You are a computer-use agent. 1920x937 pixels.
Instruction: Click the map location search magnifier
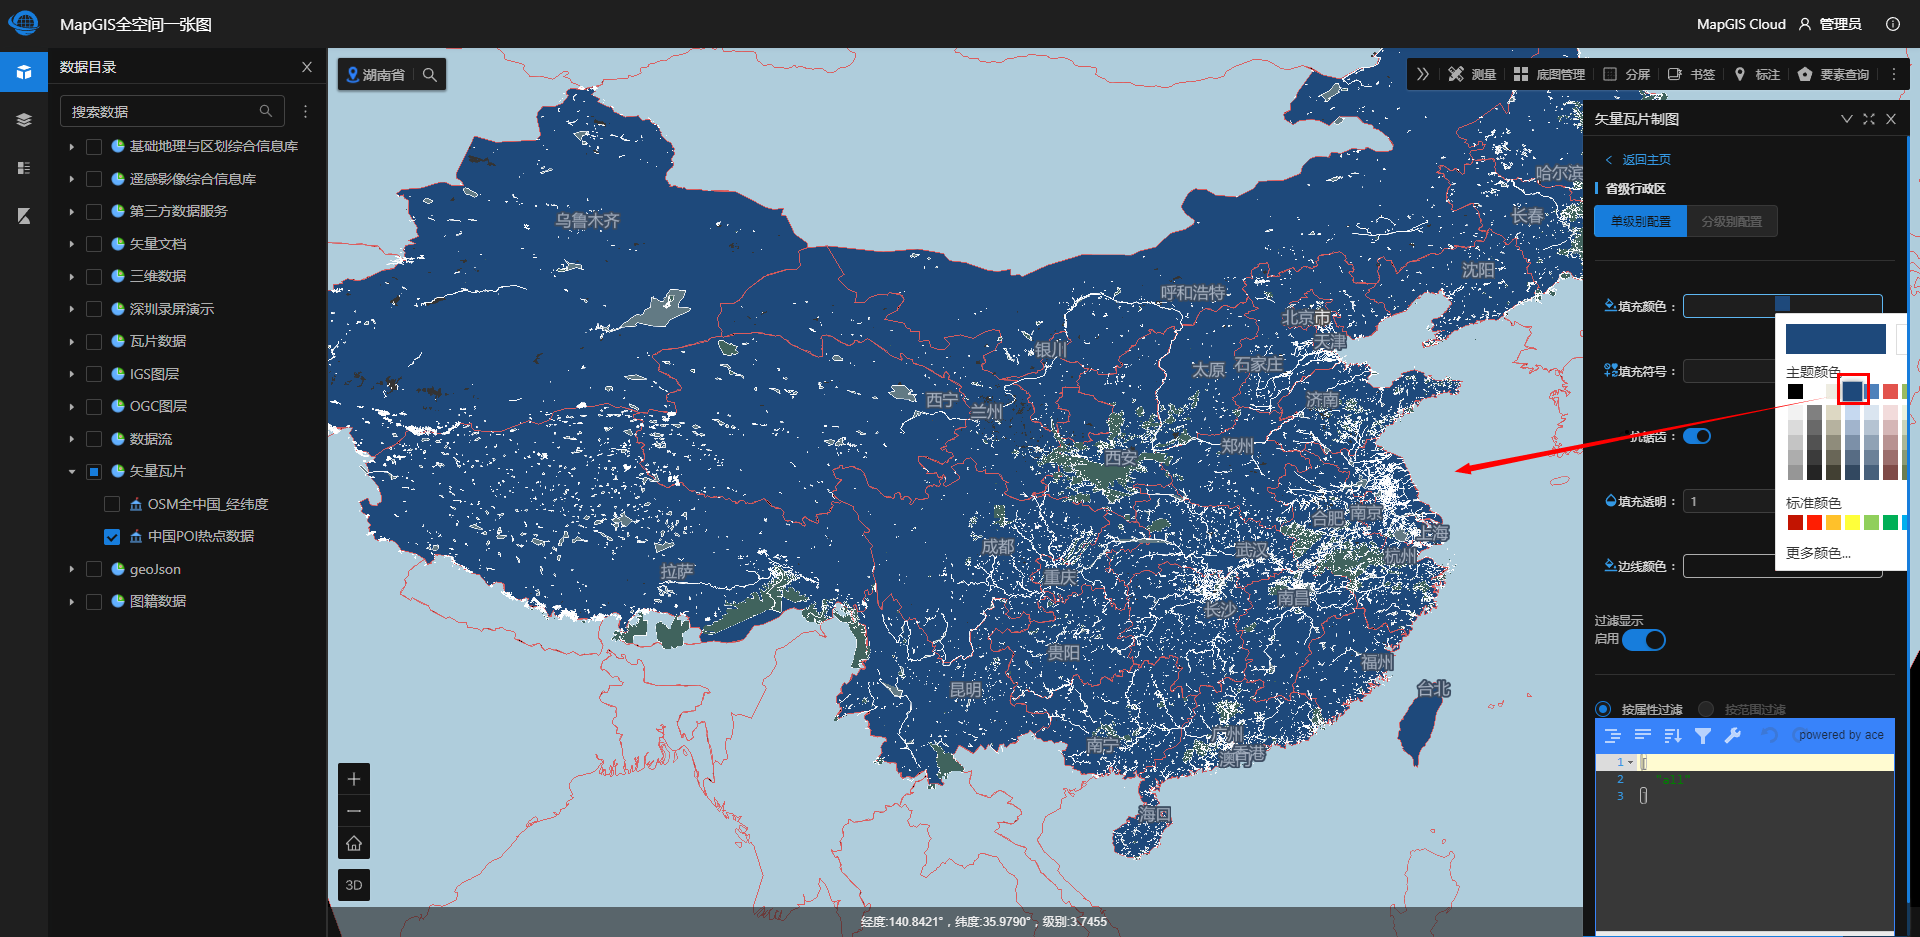(x=430, y=74)
